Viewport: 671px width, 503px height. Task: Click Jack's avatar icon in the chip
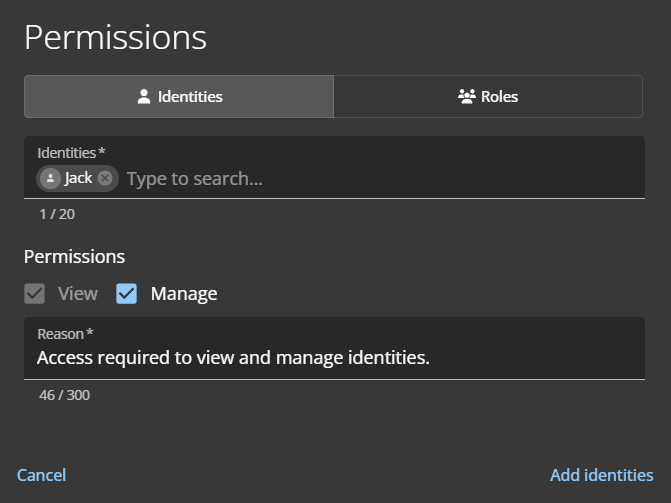tap(51, 179)
